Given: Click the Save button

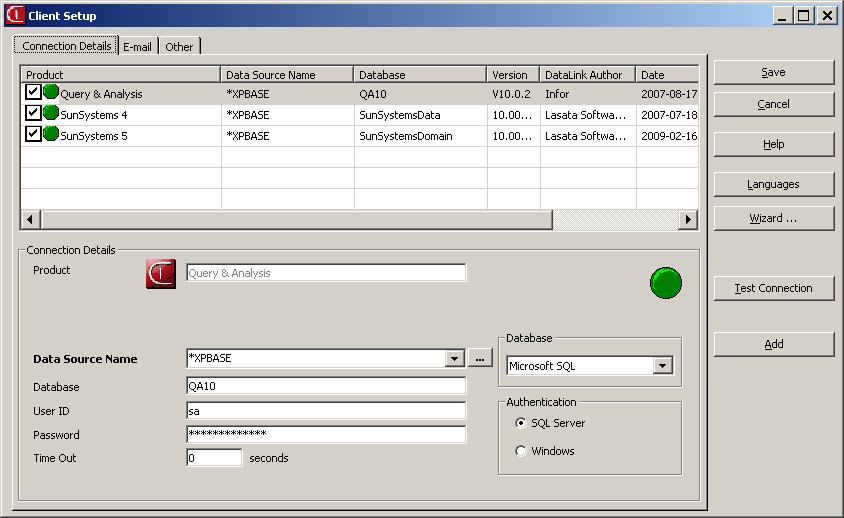Looking at the screenshot, I should (773, 72).
